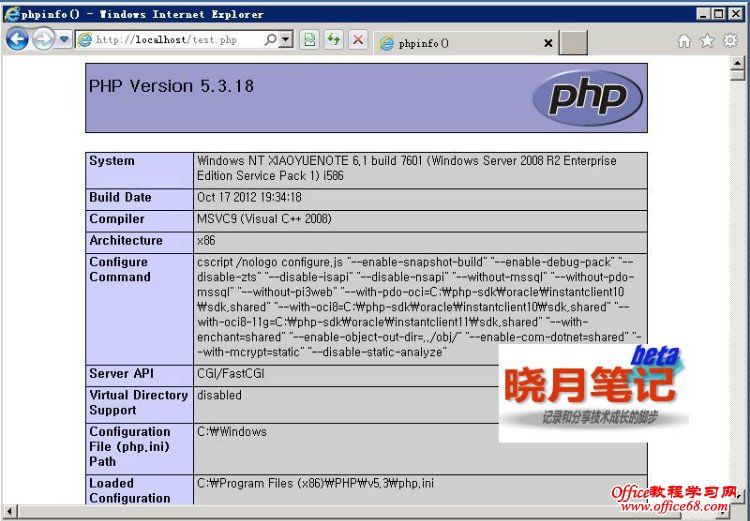Click the "MSVC9 (Visual C++ 2008)" value

coord(264,219)
